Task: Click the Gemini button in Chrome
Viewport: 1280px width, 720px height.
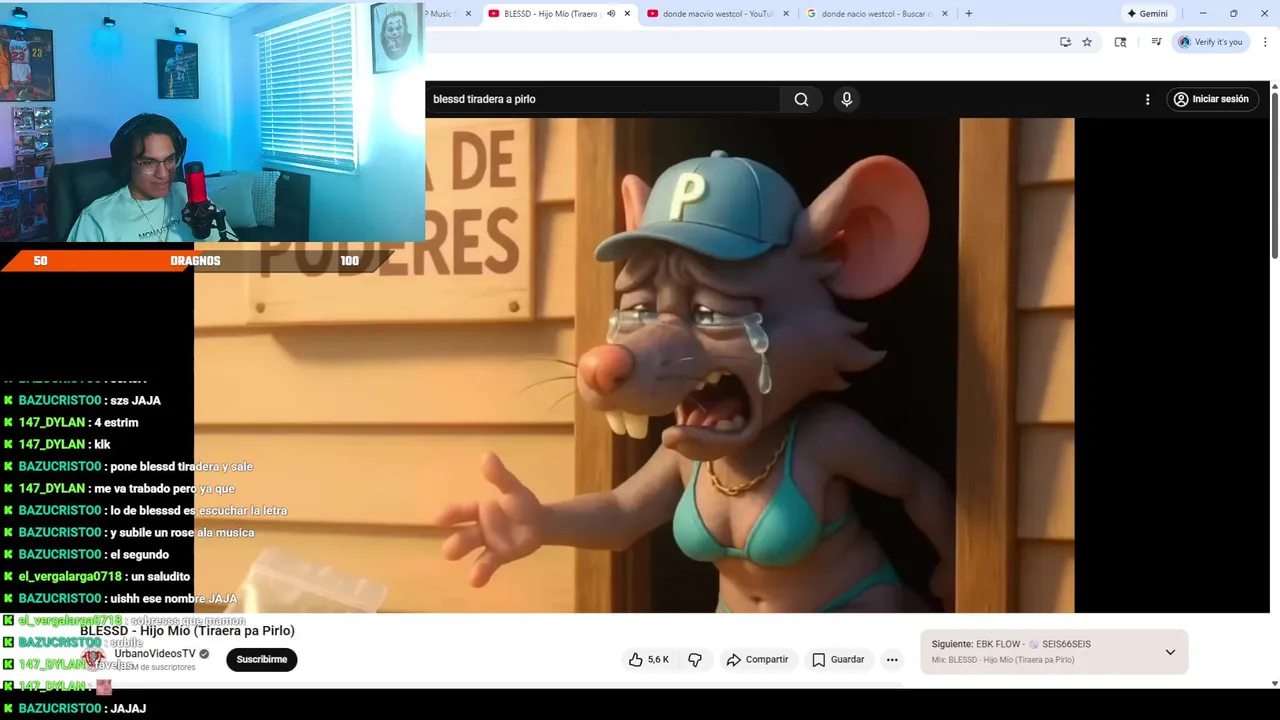Action: pos(1147,14)
